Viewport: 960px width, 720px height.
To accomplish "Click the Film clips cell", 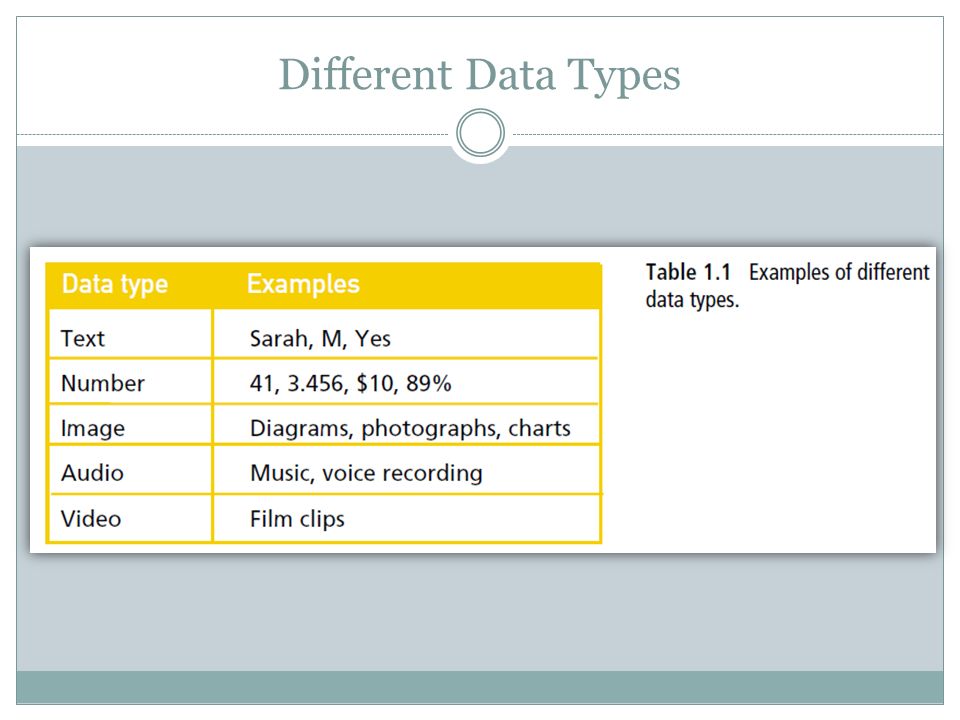I will tap(405, 518).
